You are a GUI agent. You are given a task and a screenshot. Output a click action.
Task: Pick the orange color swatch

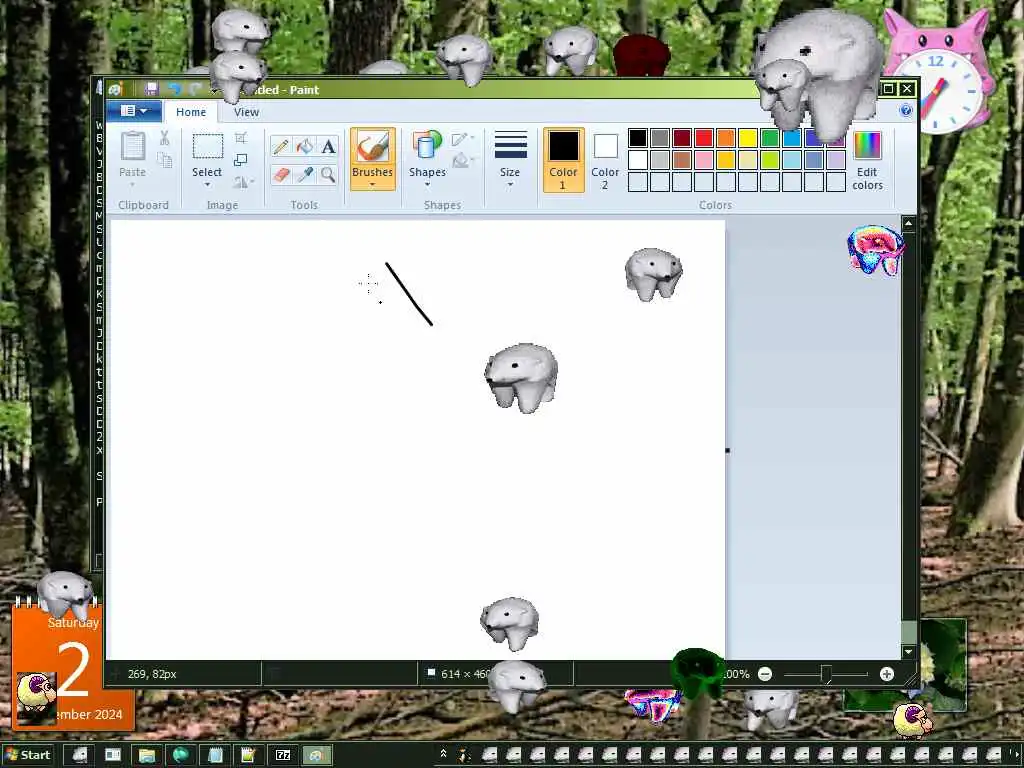[x=726, y=138]
